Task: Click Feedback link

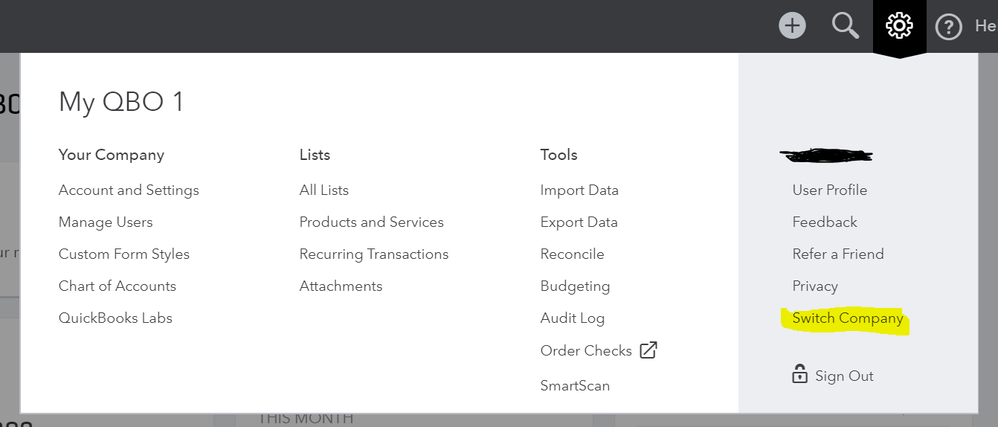Action: click(x=825, y=222)
